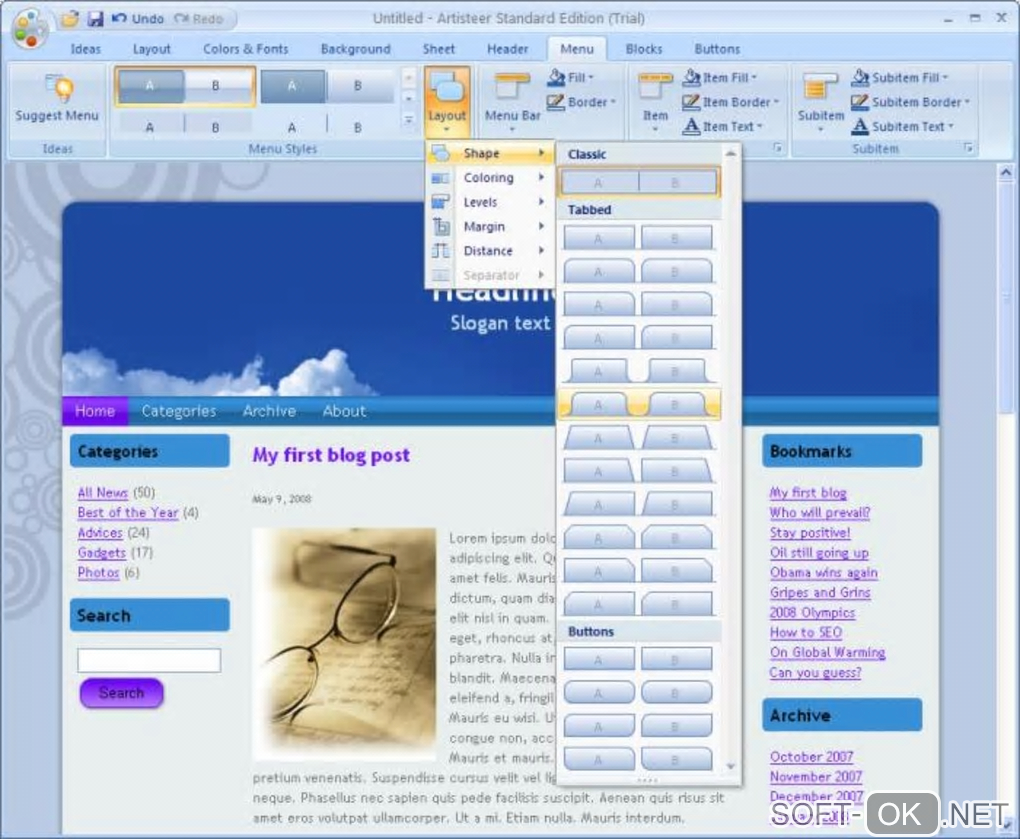This screenshot has width=1020, height=839.
Task: Click the shape gallery scroll down arrow
Action: 731,766
